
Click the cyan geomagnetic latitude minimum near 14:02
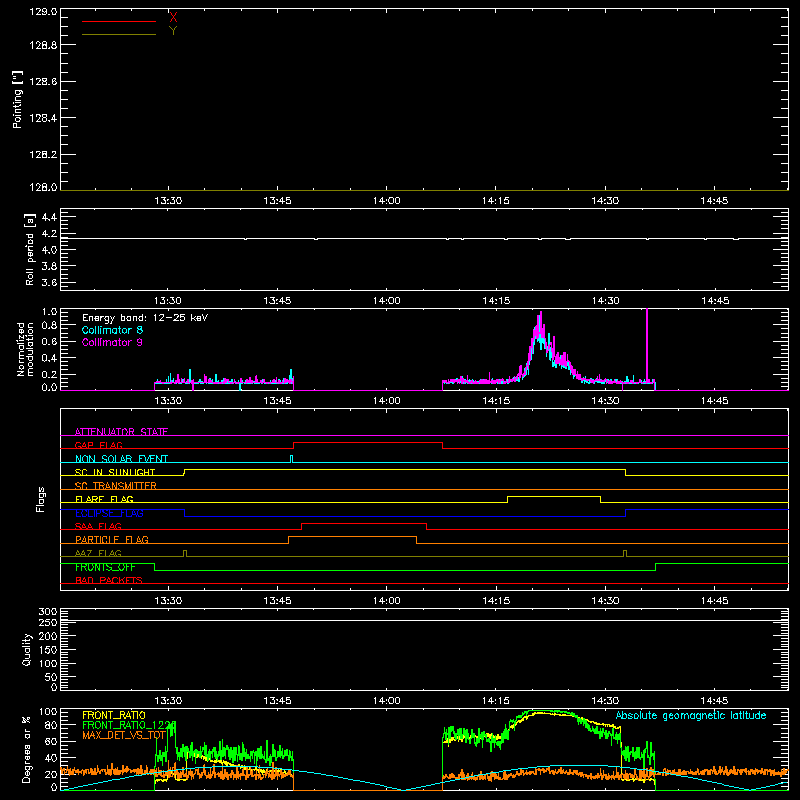tap(404, 789)
